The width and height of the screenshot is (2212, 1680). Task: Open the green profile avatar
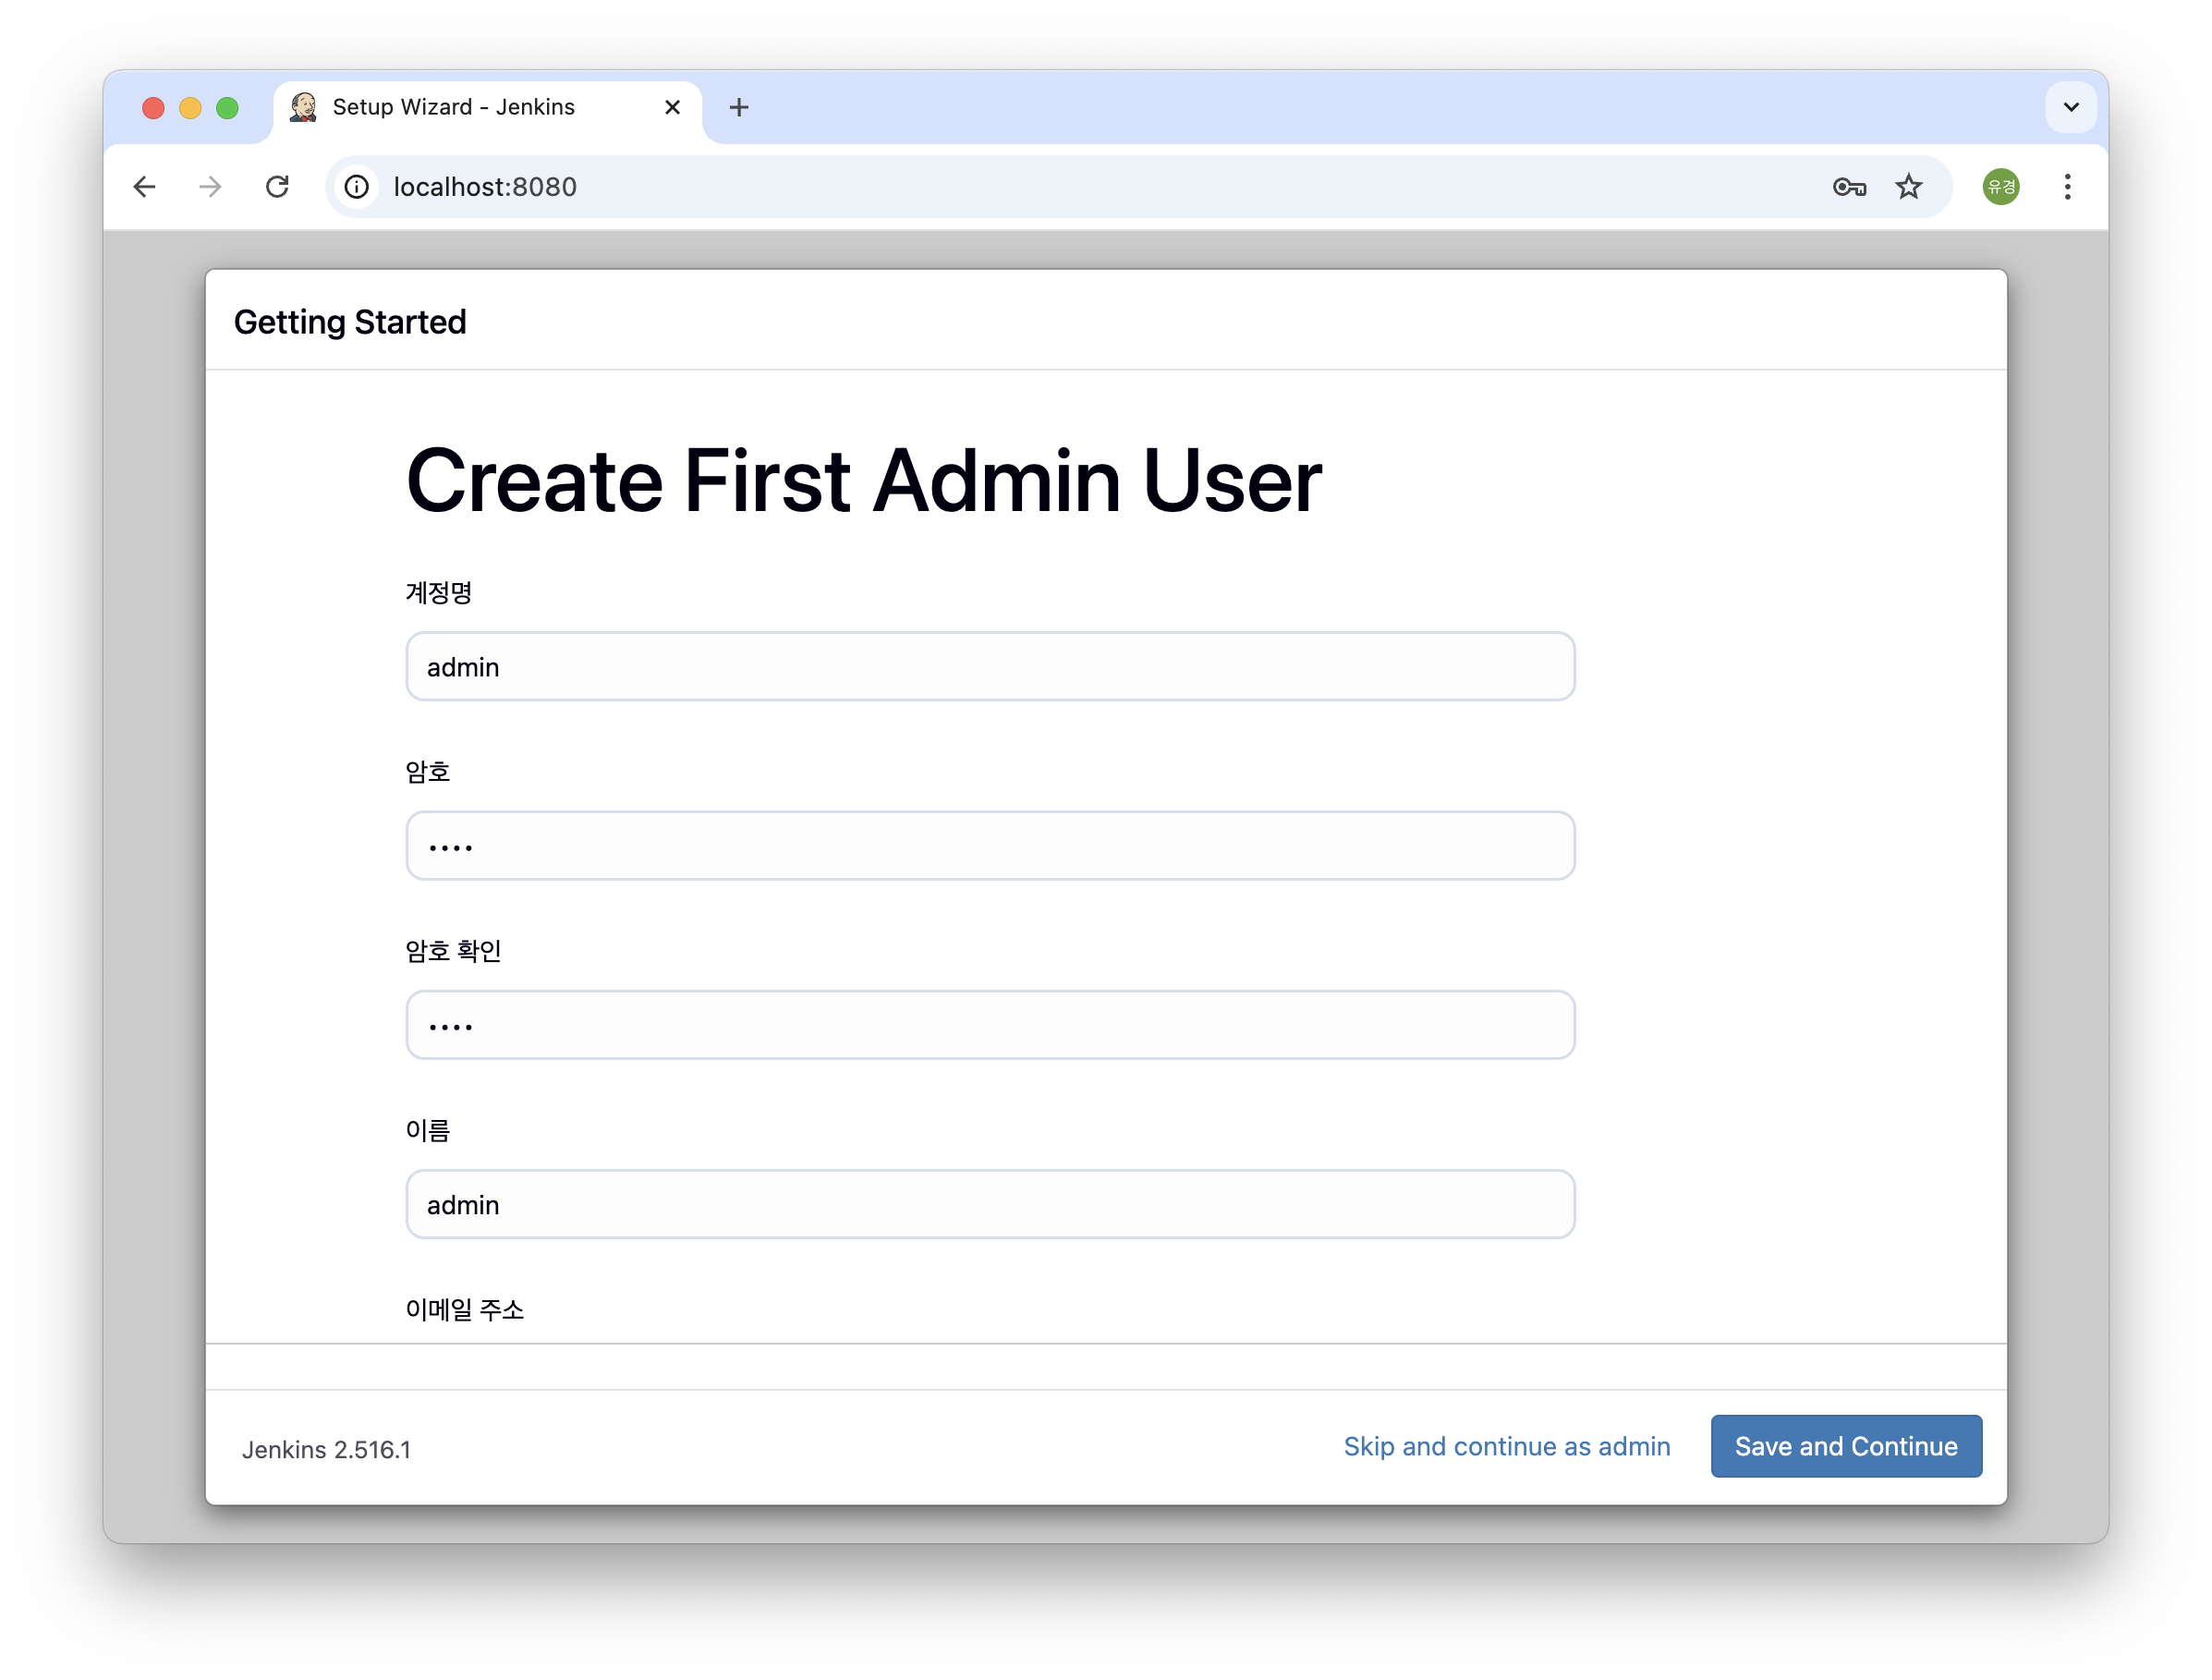(x=2000, y=187)
